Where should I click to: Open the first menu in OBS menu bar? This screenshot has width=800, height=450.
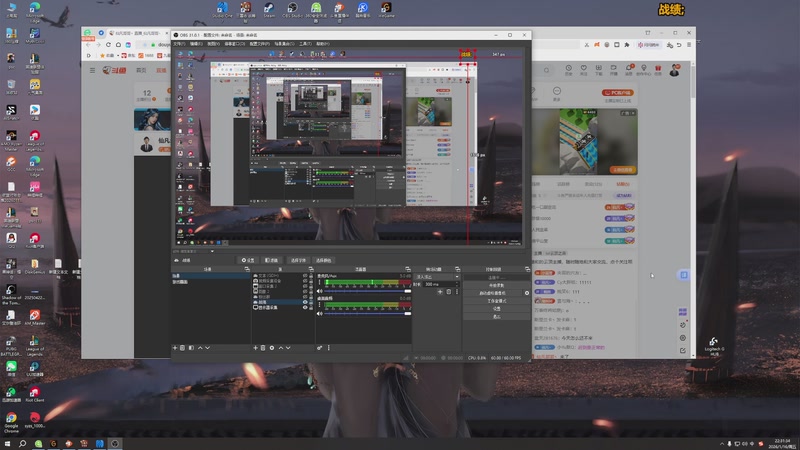pyautogui.click(x=178, y=44)
